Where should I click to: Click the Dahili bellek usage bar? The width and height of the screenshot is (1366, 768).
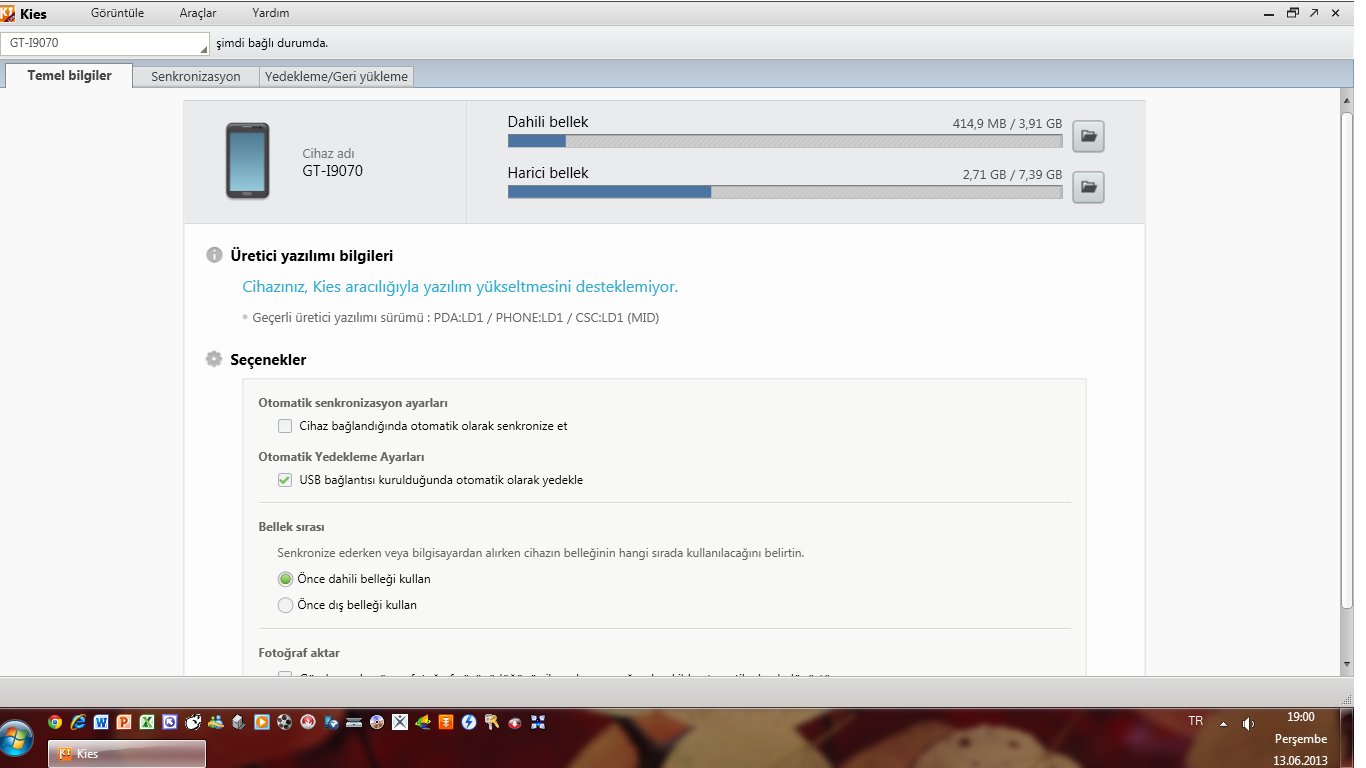point(785,141)
